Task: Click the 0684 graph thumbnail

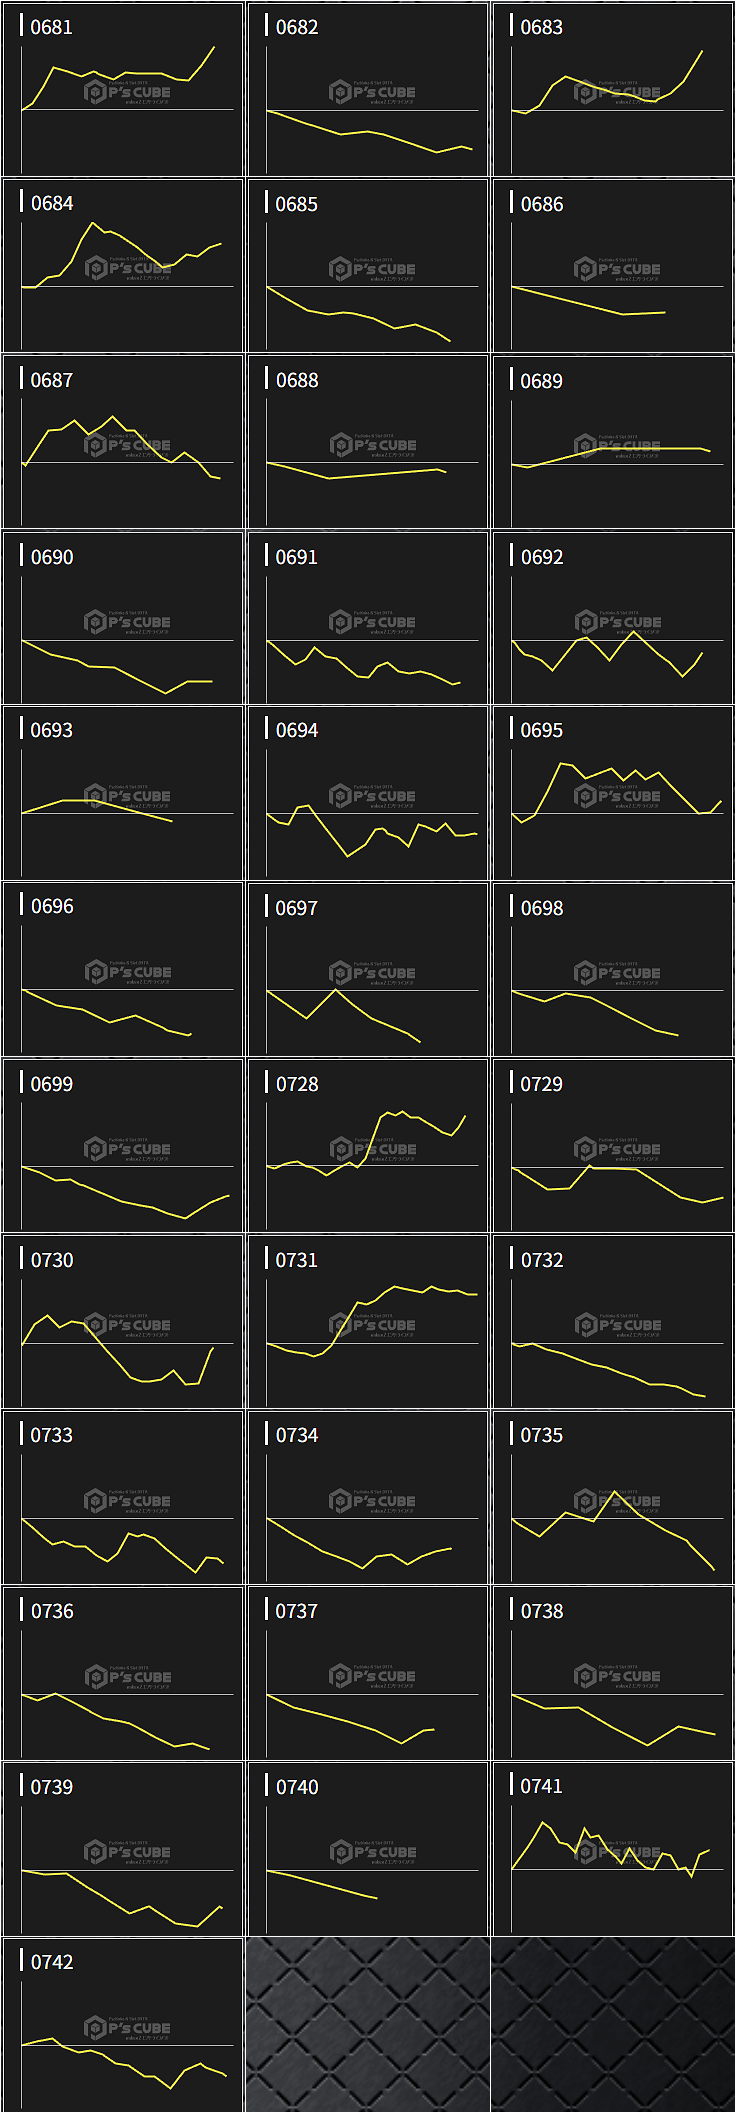Action: point(123,266)
